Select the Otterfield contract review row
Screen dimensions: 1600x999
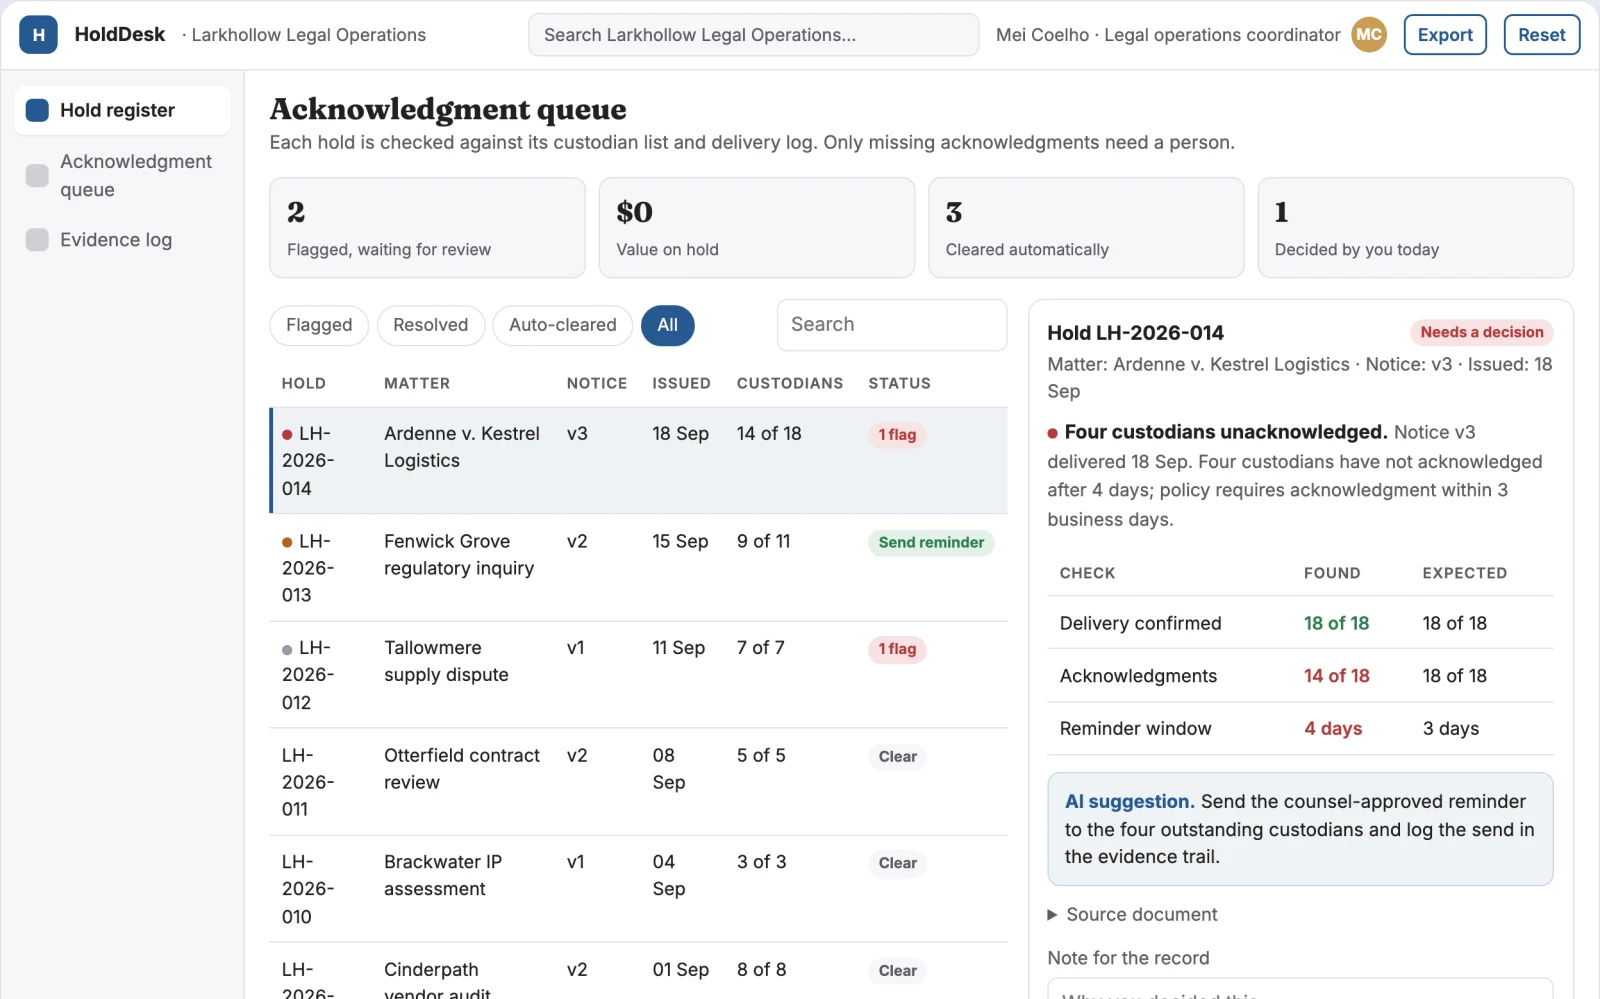click(638, 782)
